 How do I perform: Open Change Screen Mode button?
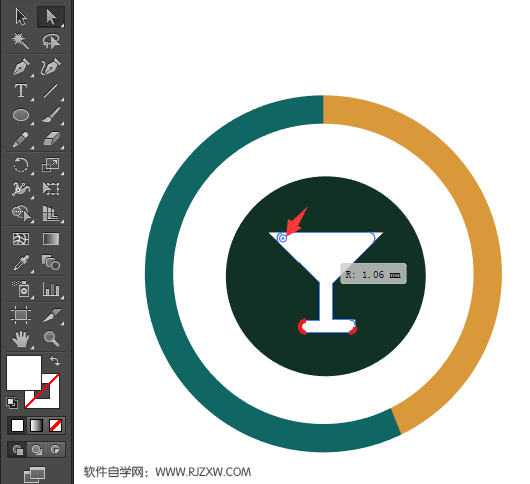[x=34, y=475]
